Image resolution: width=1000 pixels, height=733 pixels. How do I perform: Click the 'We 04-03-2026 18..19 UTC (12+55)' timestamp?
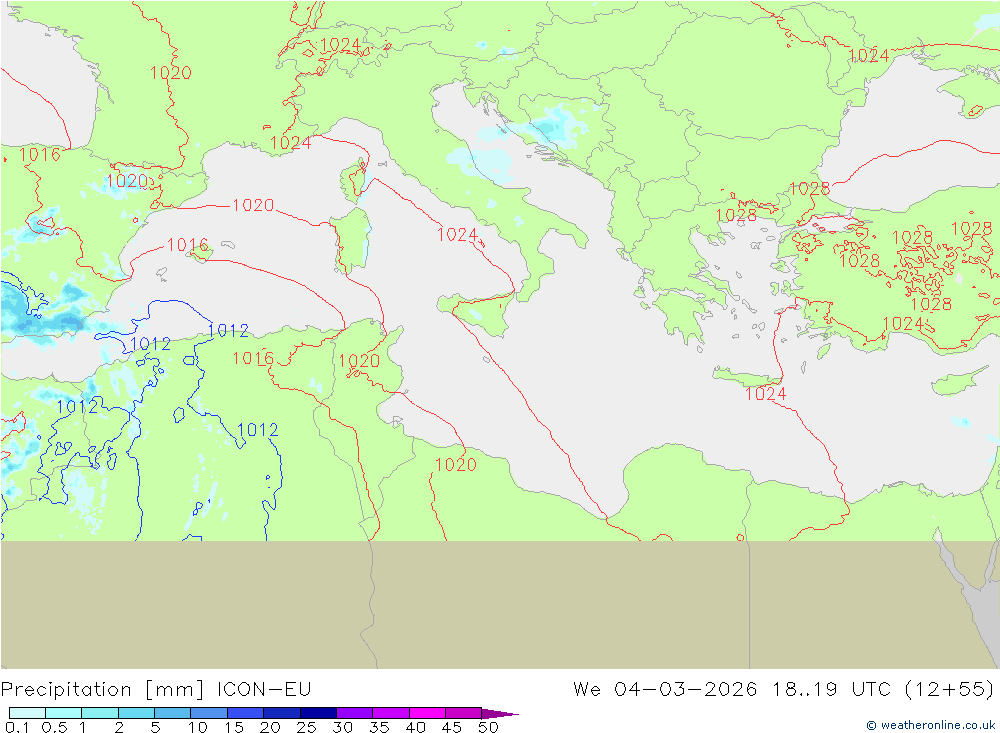(784, 690)
